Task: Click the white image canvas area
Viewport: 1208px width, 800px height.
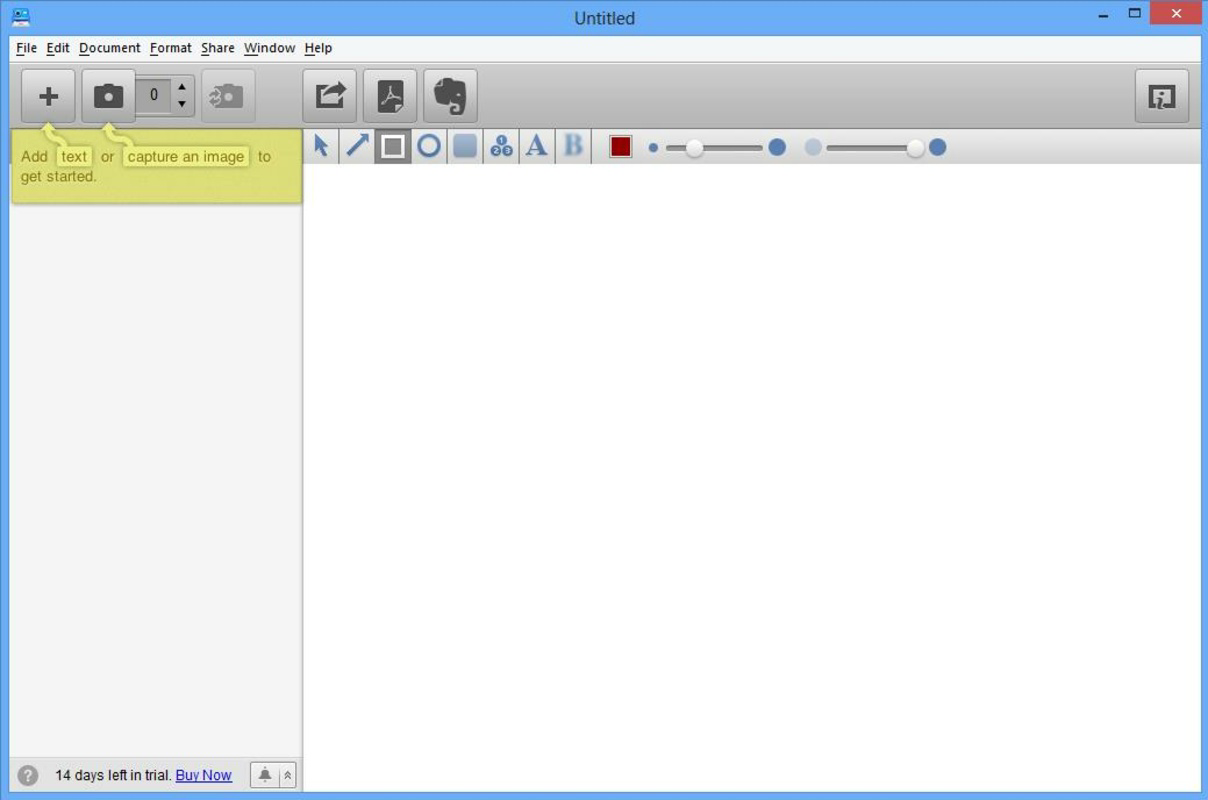Action: coord(752,477)
